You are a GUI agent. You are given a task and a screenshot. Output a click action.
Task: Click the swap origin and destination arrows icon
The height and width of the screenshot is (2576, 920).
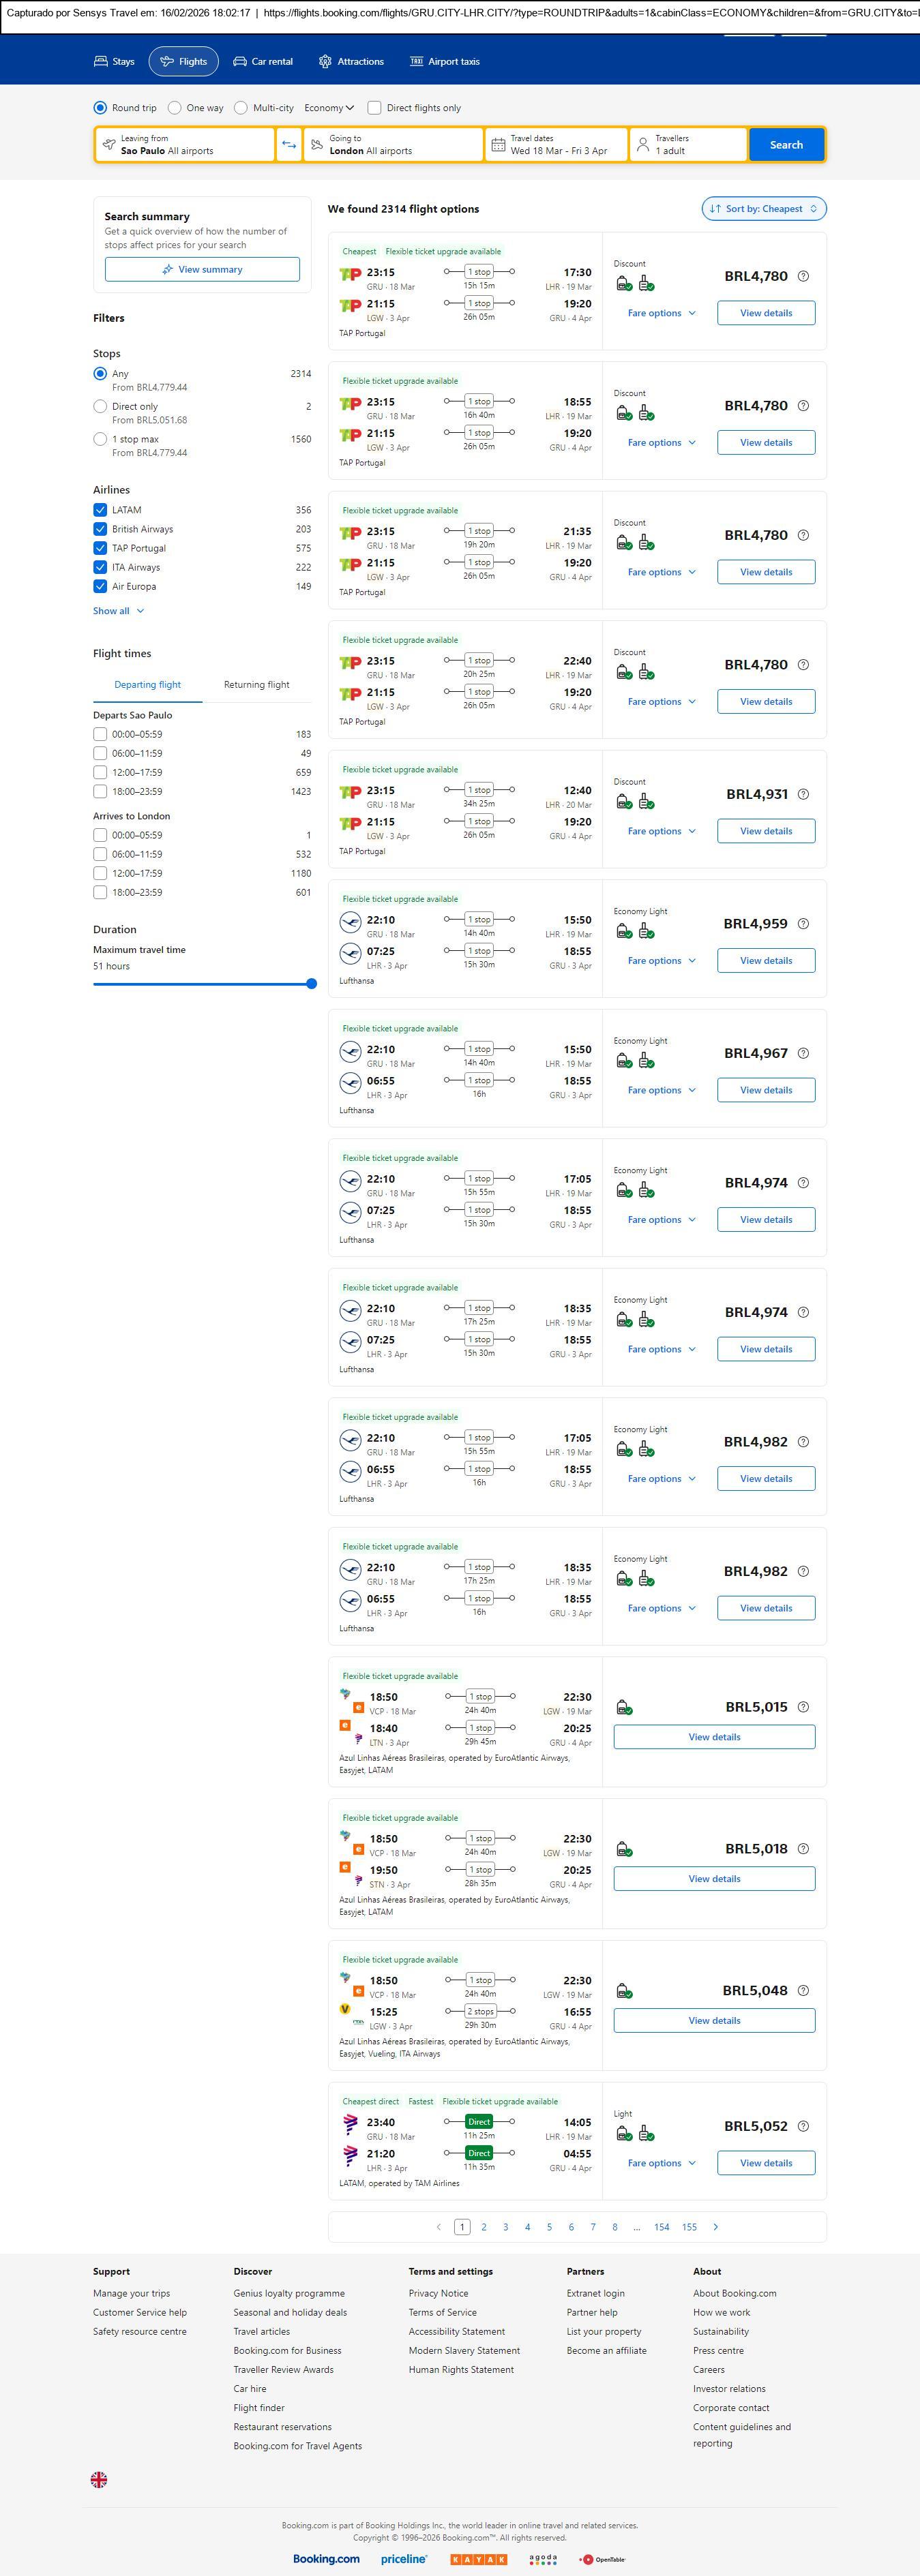click(x=288, y=145)
